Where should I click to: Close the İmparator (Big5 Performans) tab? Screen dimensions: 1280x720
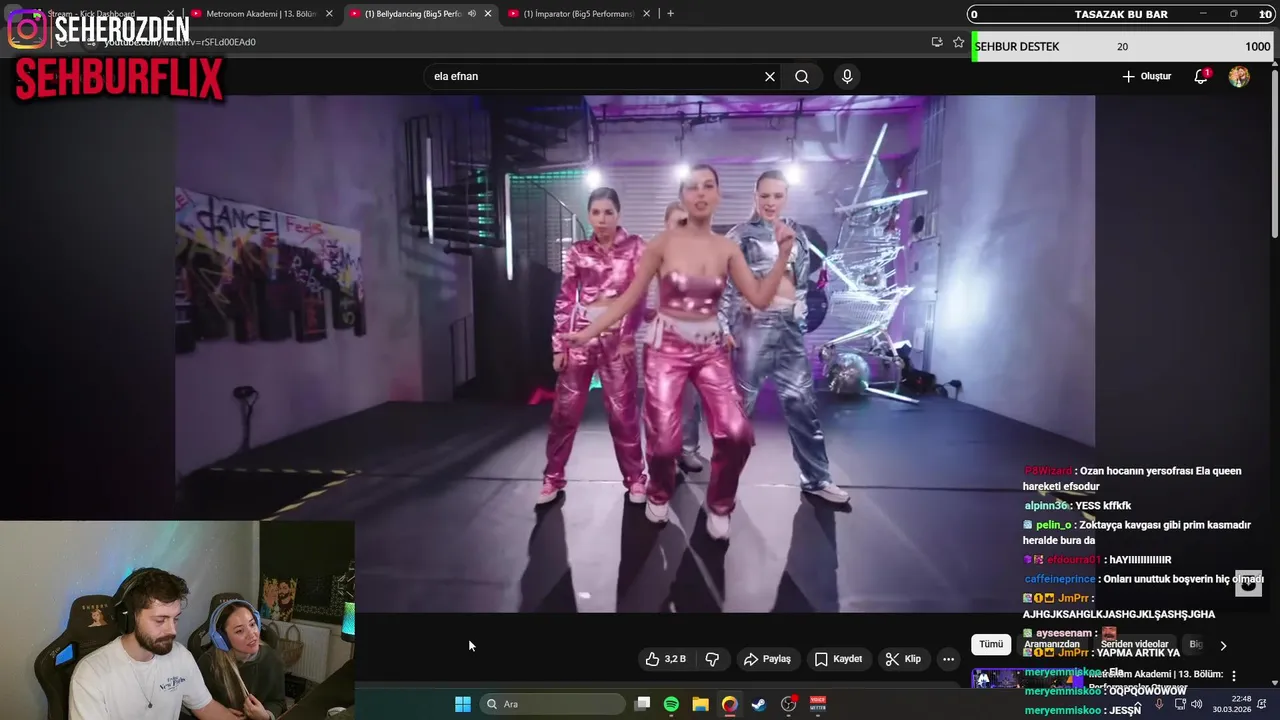tap(646, 14)
